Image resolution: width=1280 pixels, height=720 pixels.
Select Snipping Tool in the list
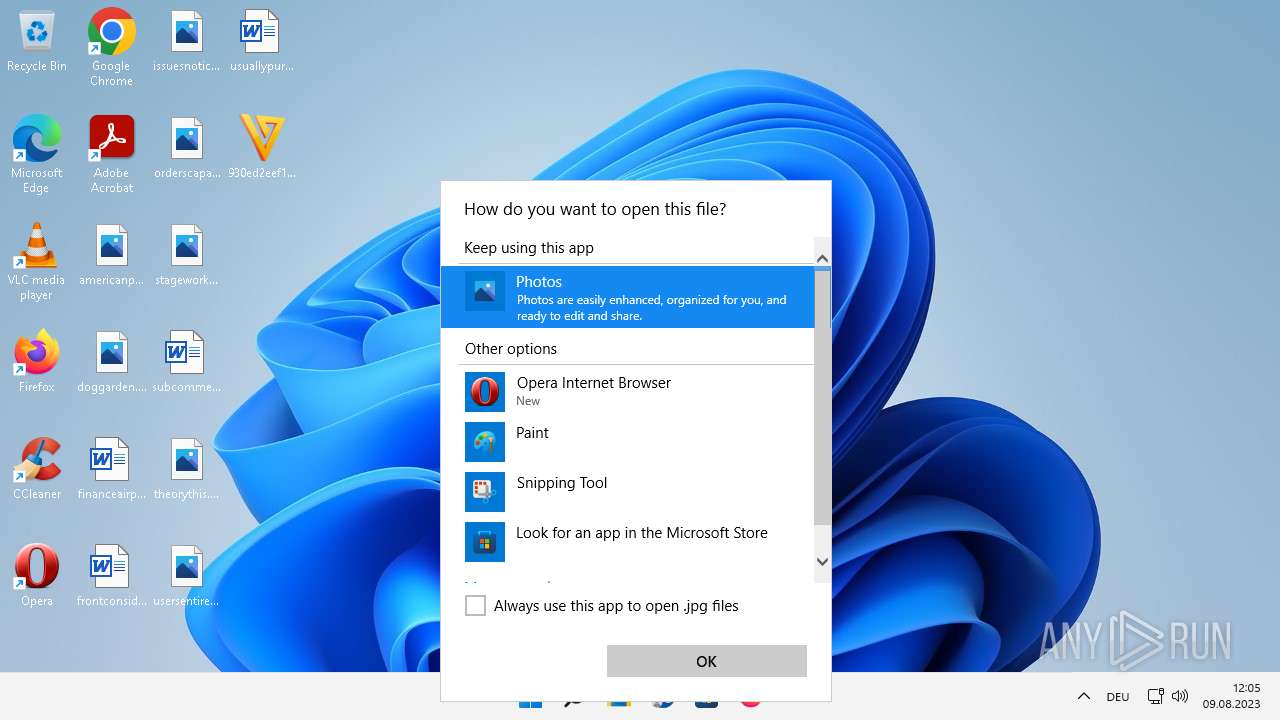[x=628, y=491]
